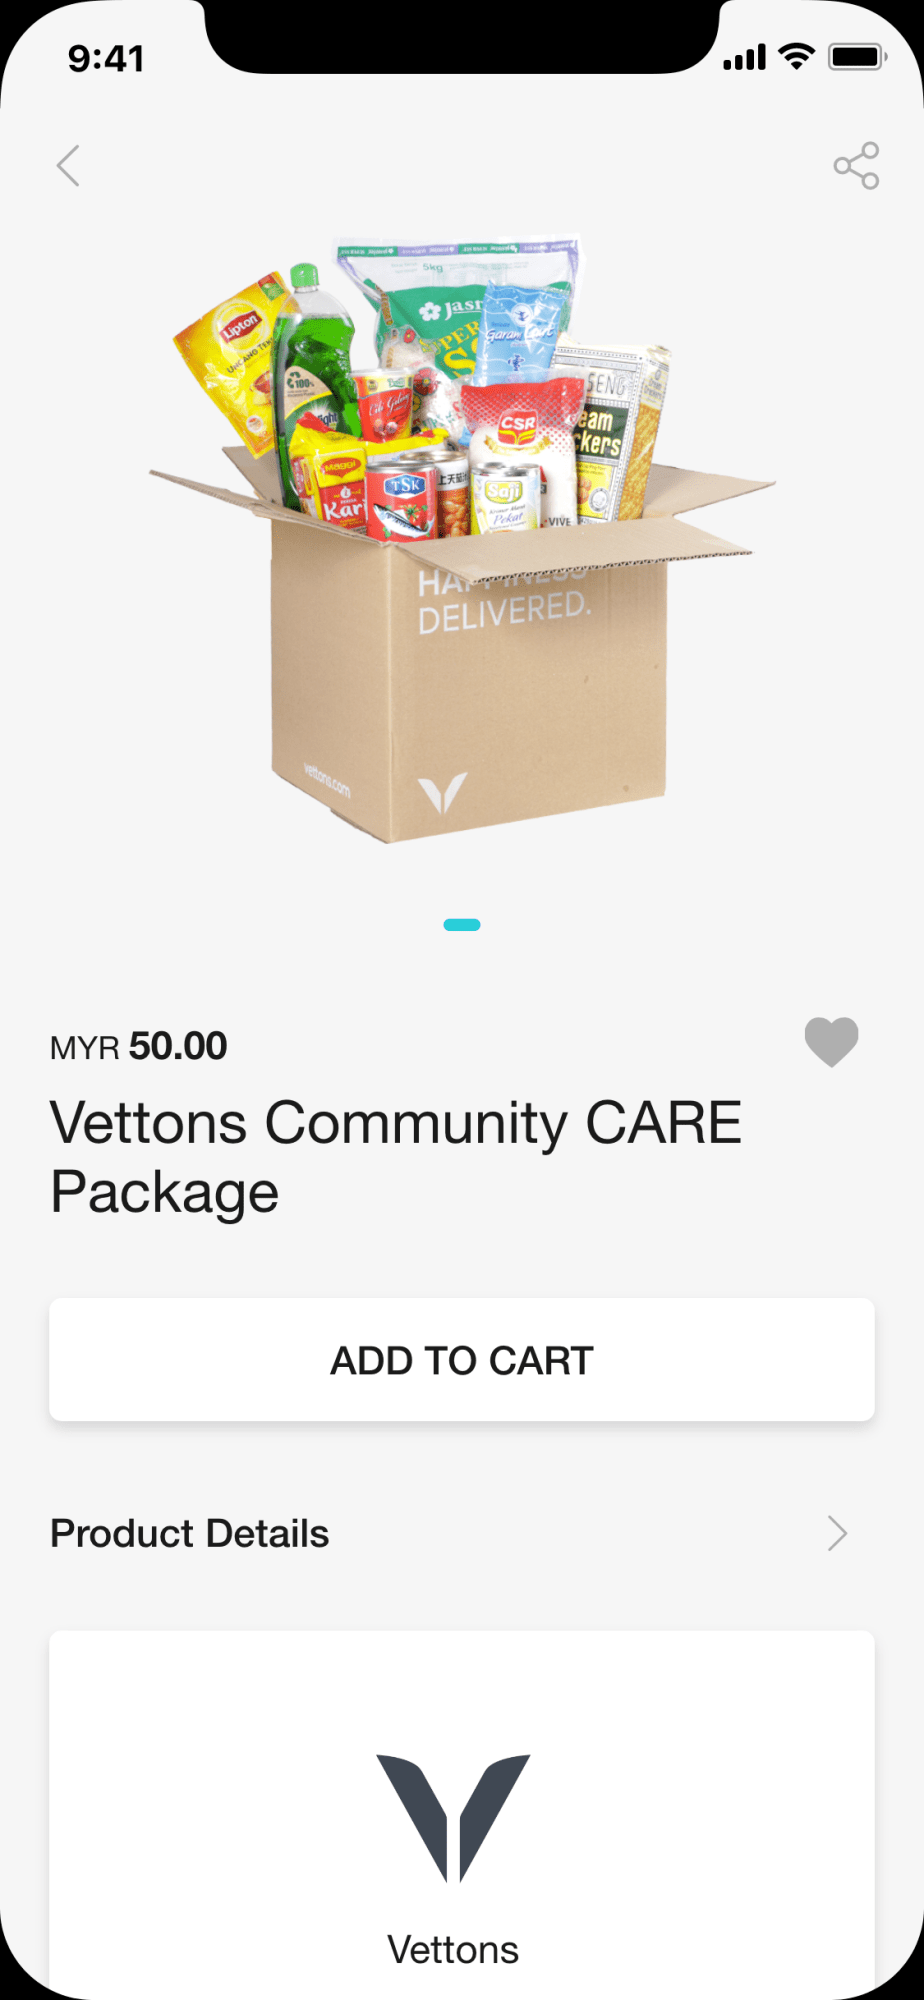Viewport: 924px width, 2000px height.
Task: Tap the Vettons seller logo in the card
Action: (453, 1817)
